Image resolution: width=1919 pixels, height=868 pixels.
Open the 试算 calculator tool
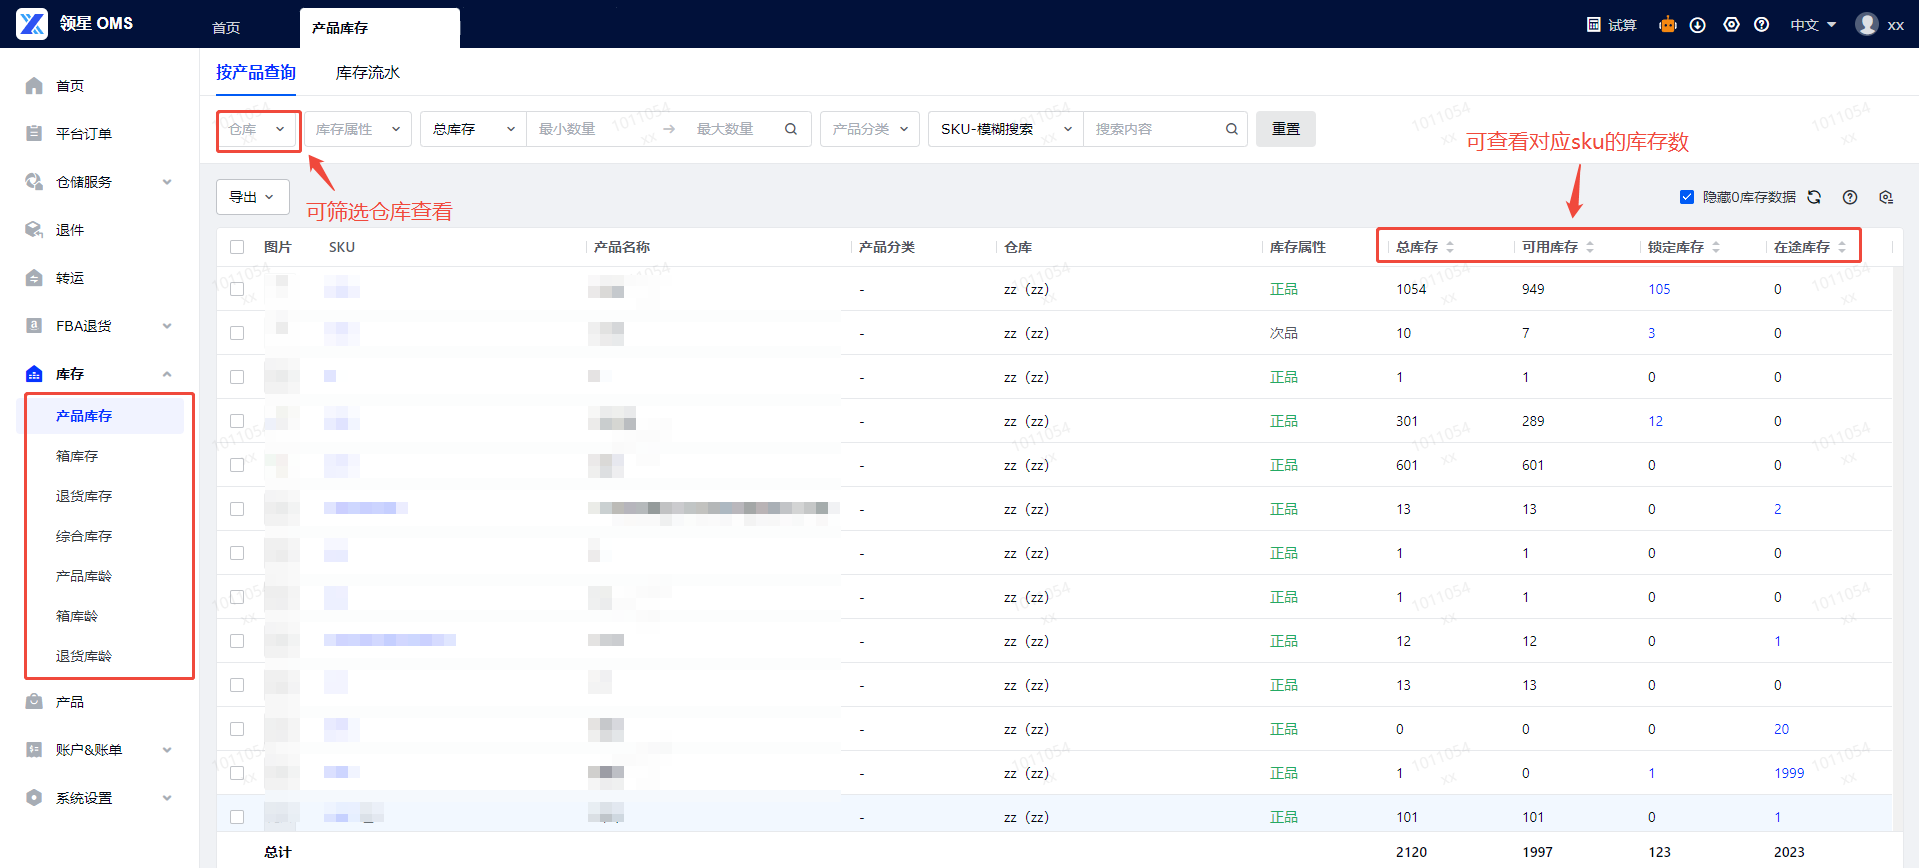(1612, 25)
